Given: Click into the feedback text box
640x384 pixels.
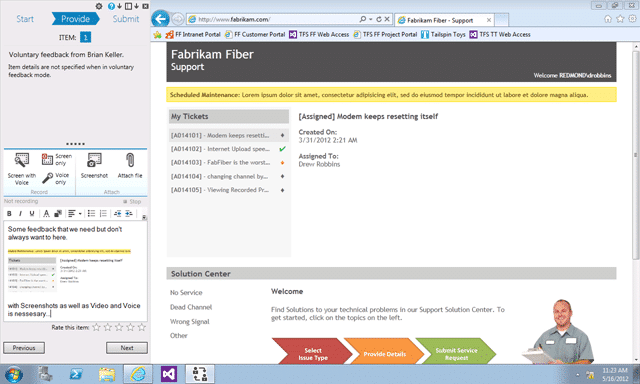Looking at the screenshot, I should pyautogui.click(x=75, y=271).
